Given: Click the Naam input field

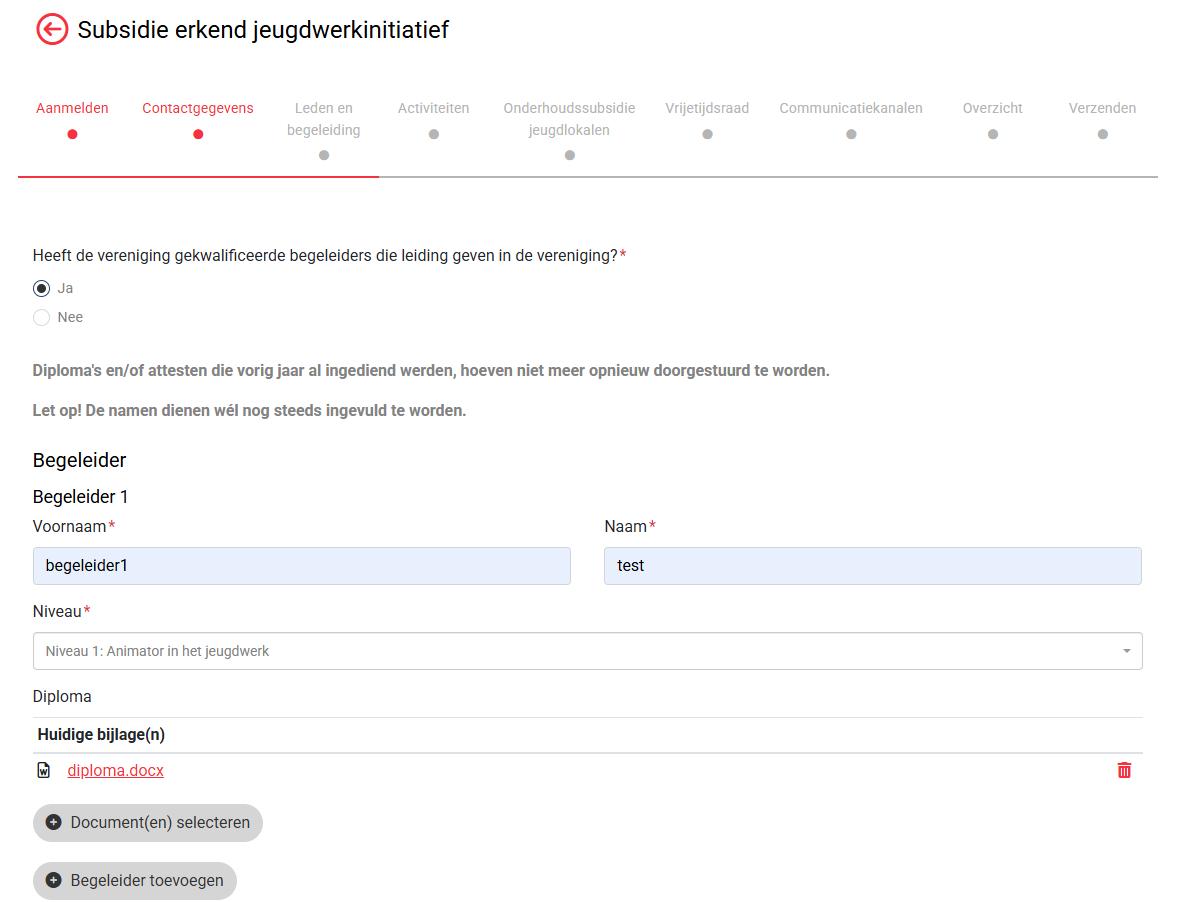Looking at the screenshot, I should point(873,566).
